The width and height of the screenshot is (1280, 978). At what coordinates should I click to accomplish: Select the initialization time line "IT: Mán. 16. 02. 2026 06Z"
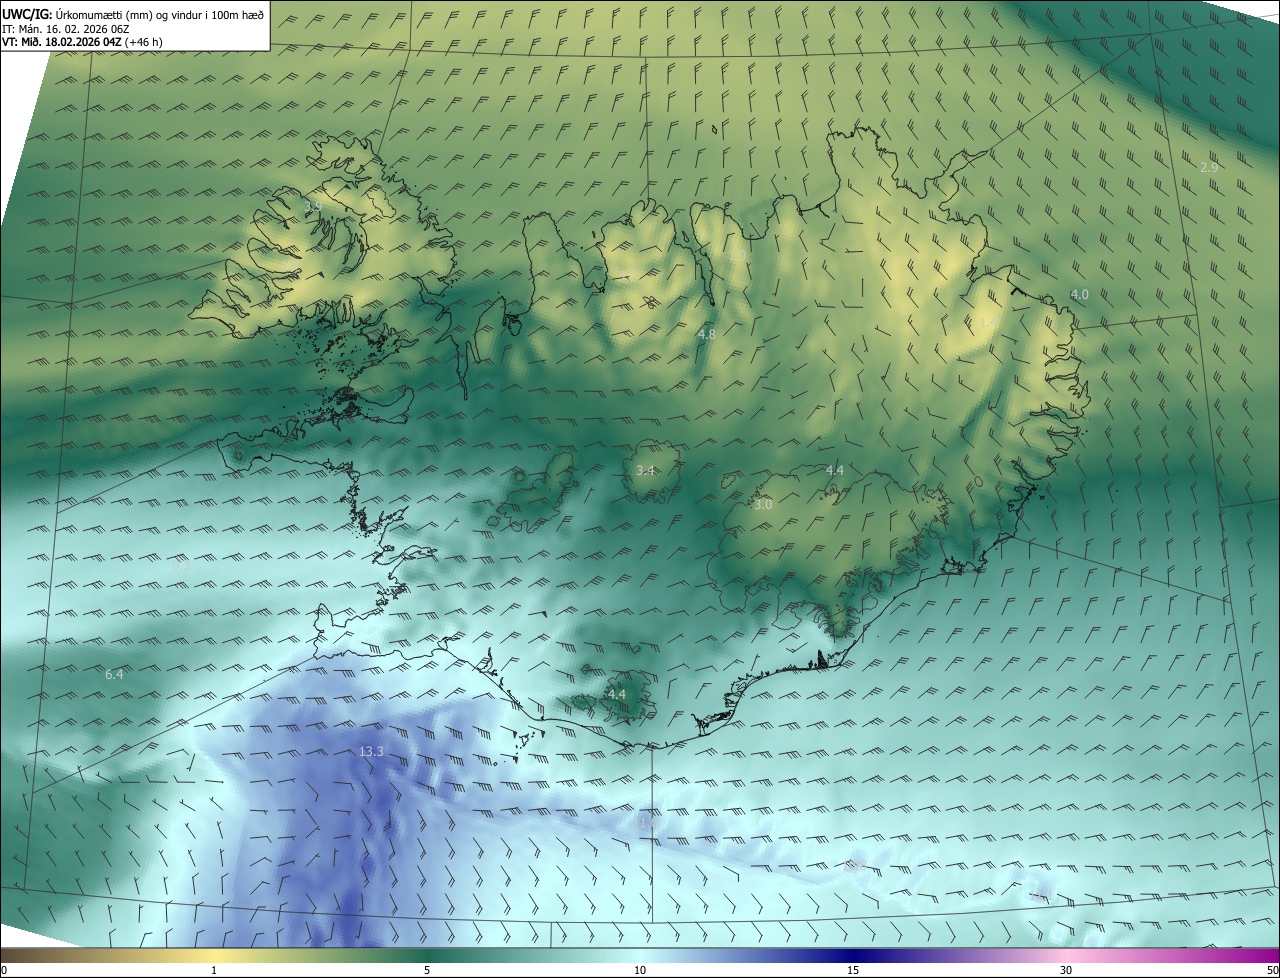pos(66,29)
